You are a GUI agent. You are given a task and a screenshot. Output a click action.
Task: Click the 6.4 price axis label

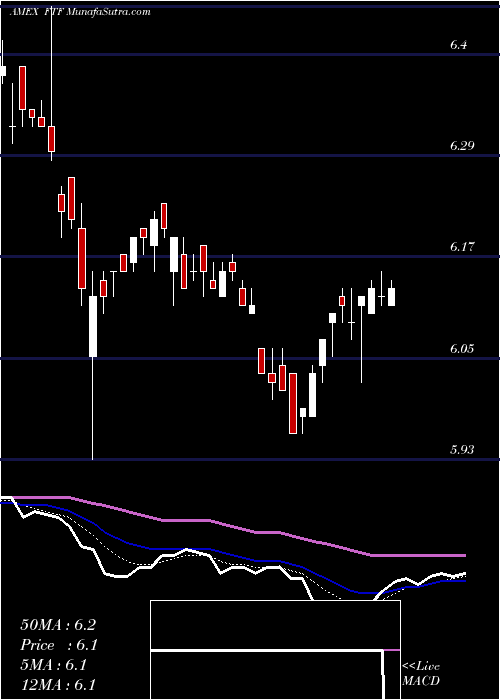point(458,45)
